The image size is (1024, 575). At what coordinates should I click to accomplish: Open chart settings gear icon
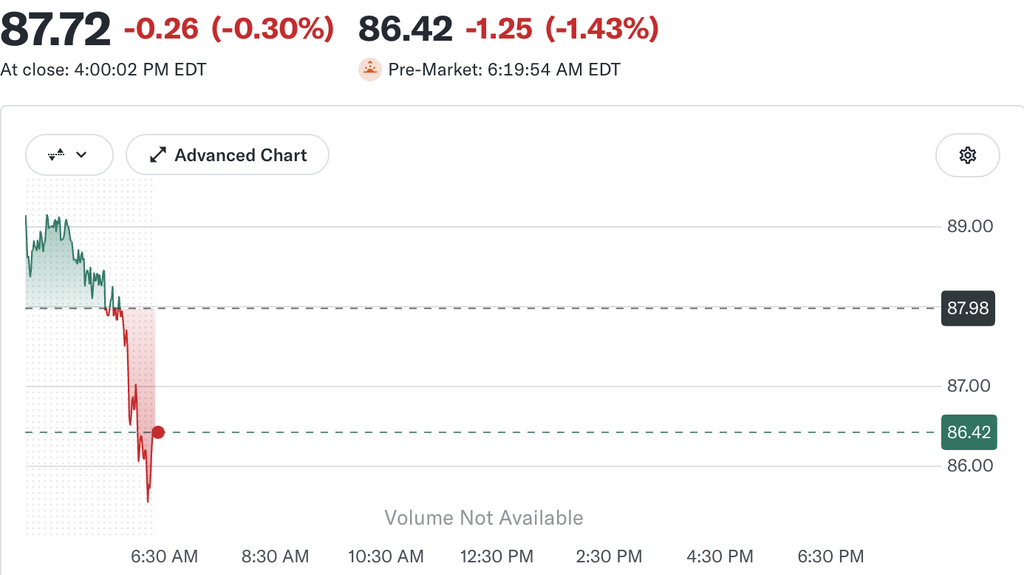967,155
